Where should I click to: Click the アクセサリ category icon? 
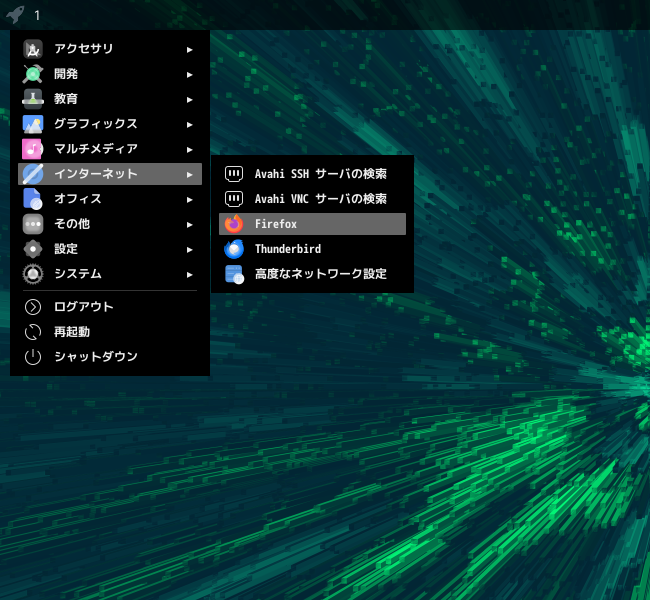tap(33, 49)
